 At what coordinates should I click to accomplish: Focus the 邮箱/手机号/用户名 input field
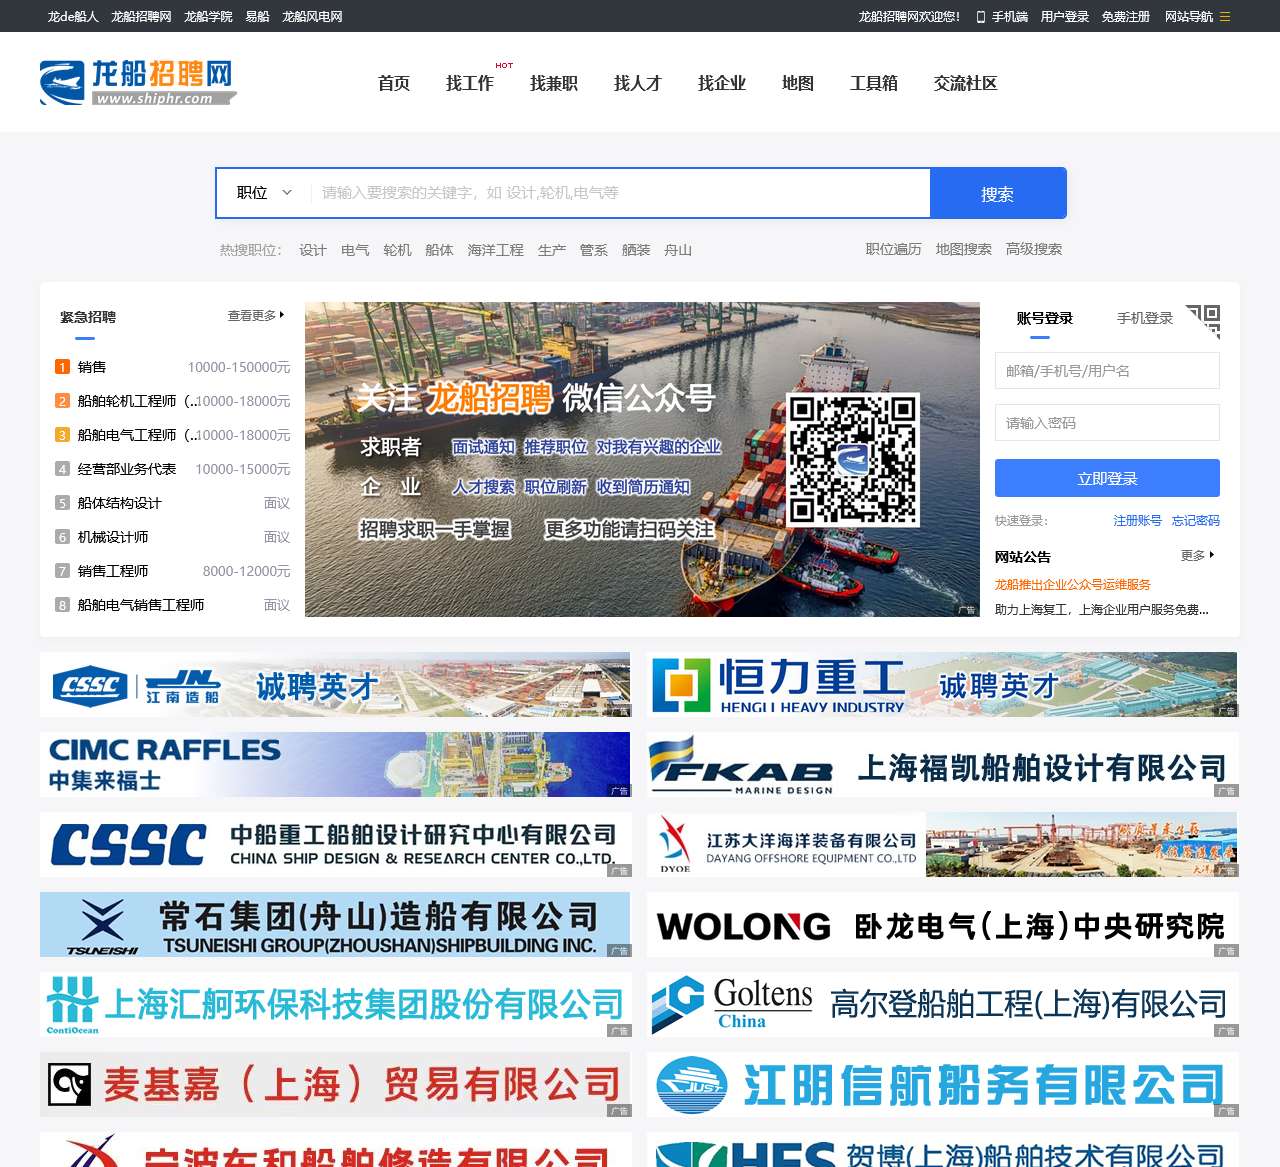tap(1107, 370)
